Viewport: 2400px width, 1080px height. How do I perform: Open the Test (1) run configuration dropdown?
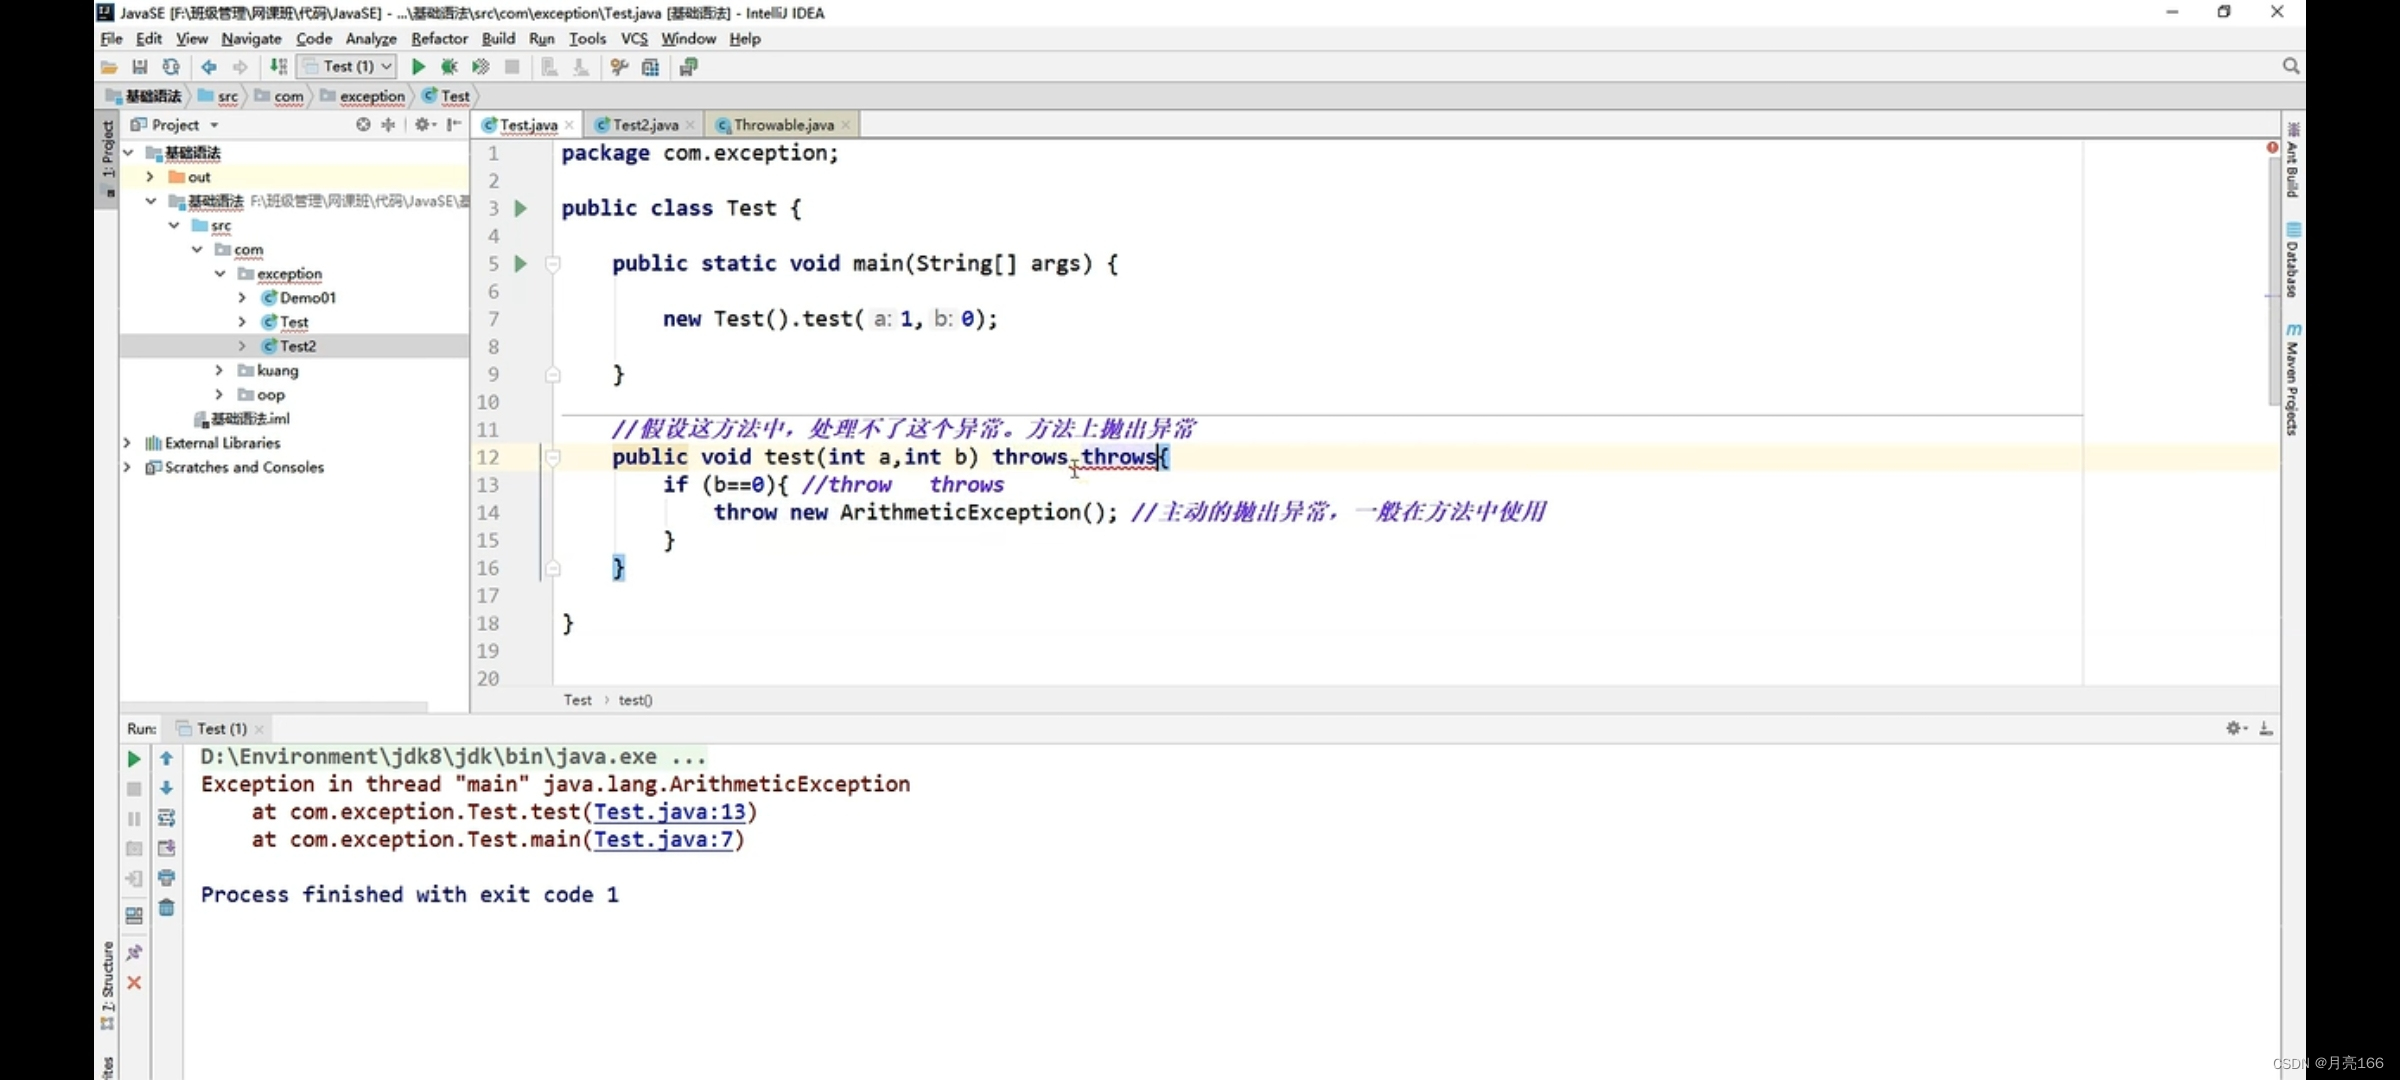click(x=349, y=67)
